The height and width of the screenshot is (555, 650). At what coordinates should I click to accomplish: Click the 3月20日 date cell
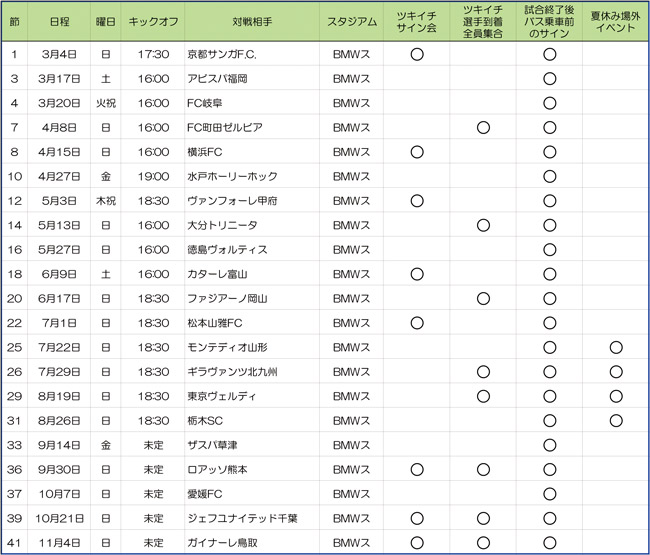click(59, 103)
